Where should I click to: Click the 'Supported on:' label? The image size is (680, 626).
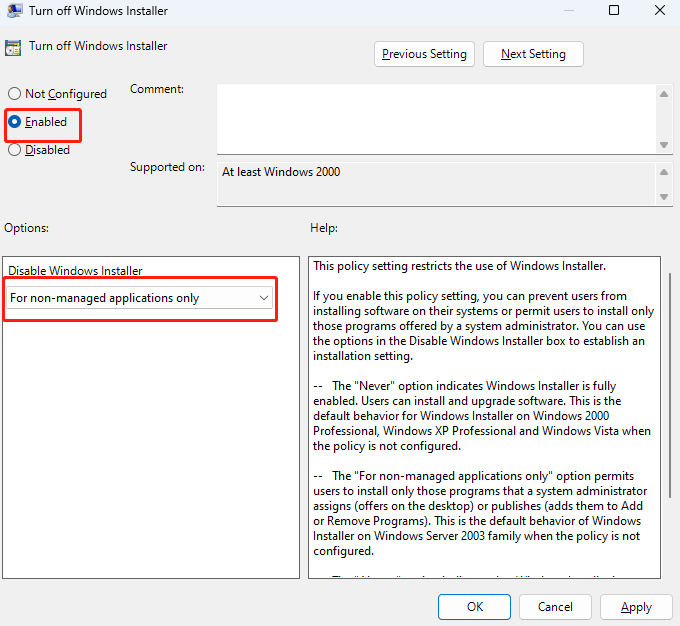(x=167, y=167)
